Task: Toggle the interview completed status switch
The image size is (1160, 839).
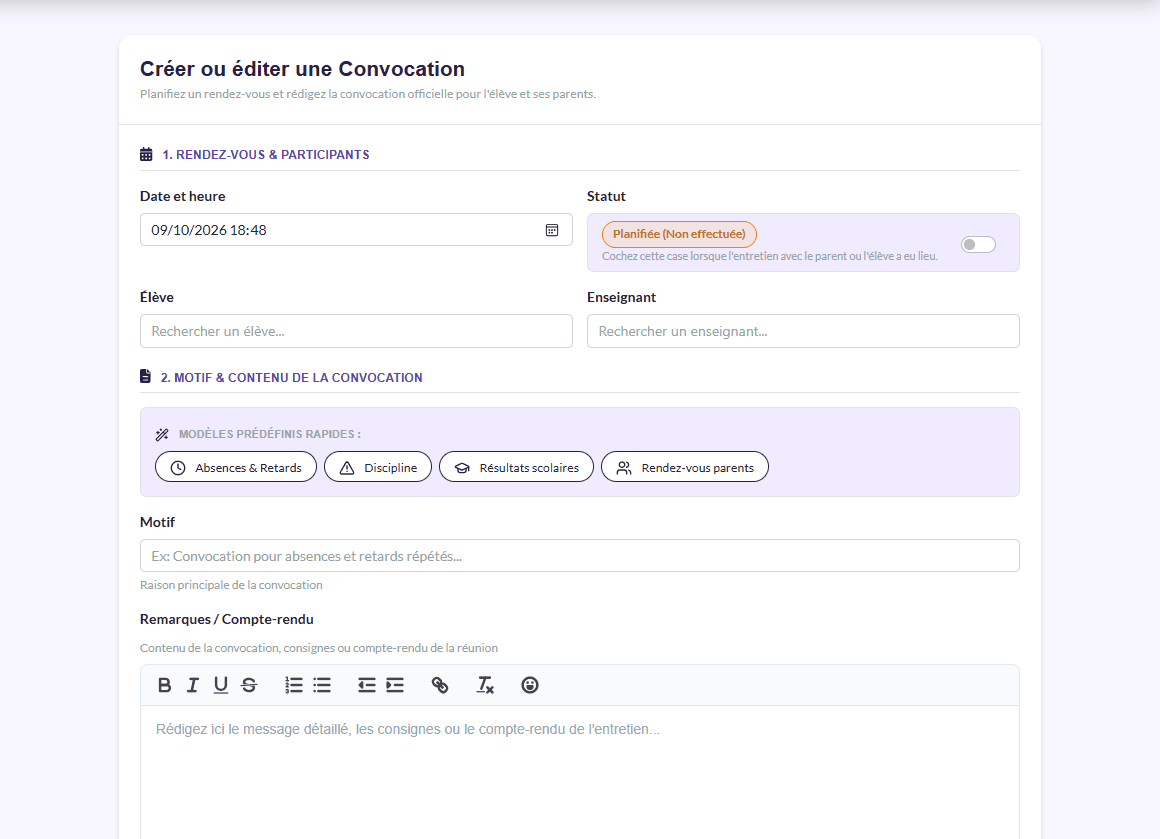Action: click(978, 244)
